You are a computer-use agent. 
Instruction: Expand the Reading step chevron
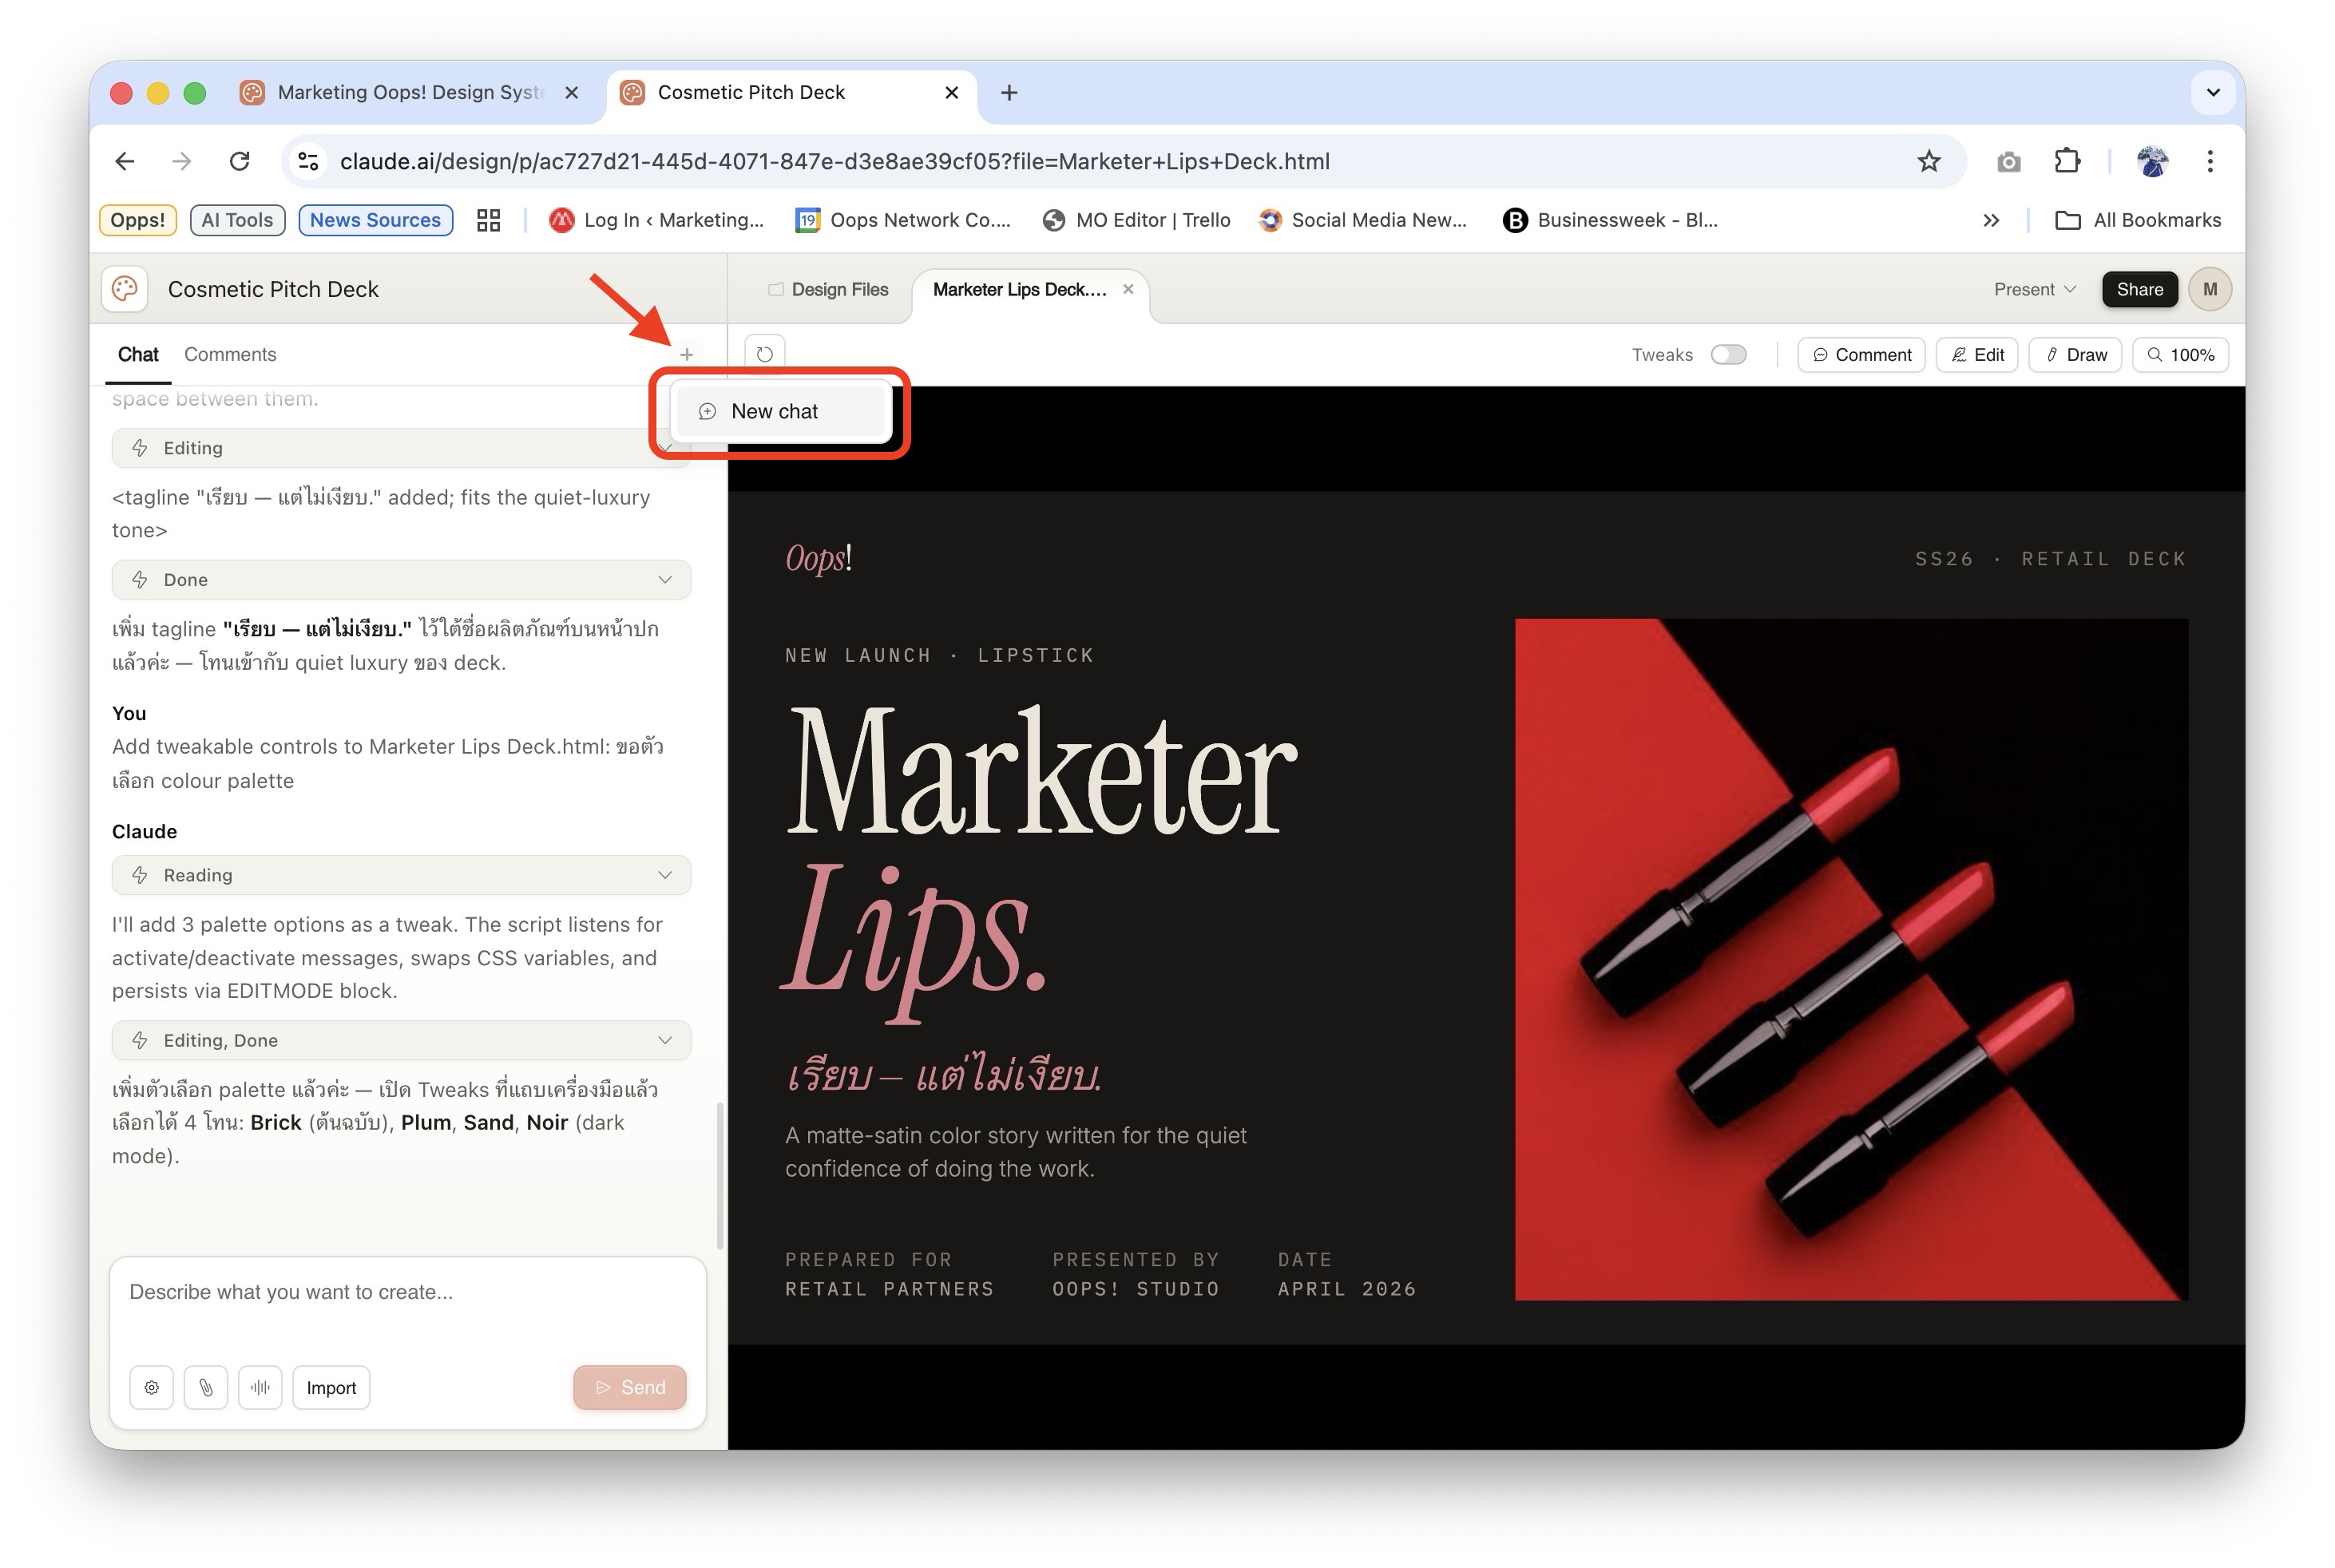[x=665, y=875]
